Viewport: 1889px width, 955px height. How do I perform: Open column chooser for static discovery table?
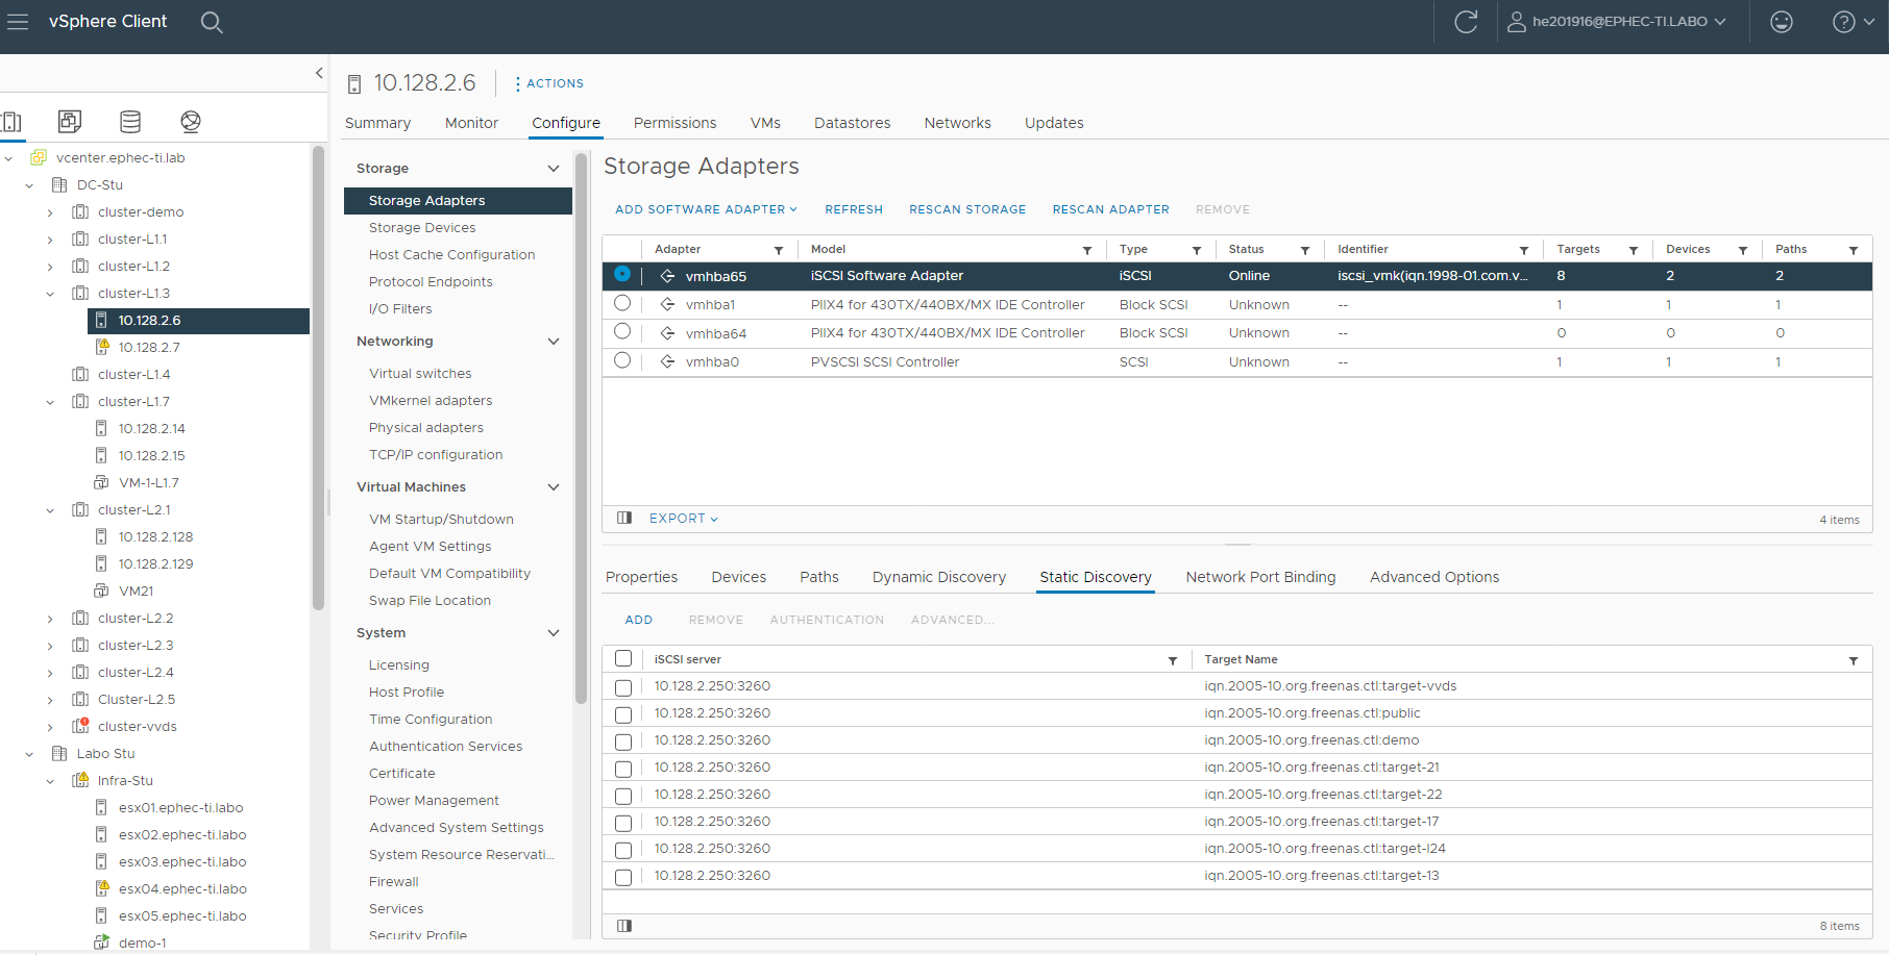(x=625, y=926)
